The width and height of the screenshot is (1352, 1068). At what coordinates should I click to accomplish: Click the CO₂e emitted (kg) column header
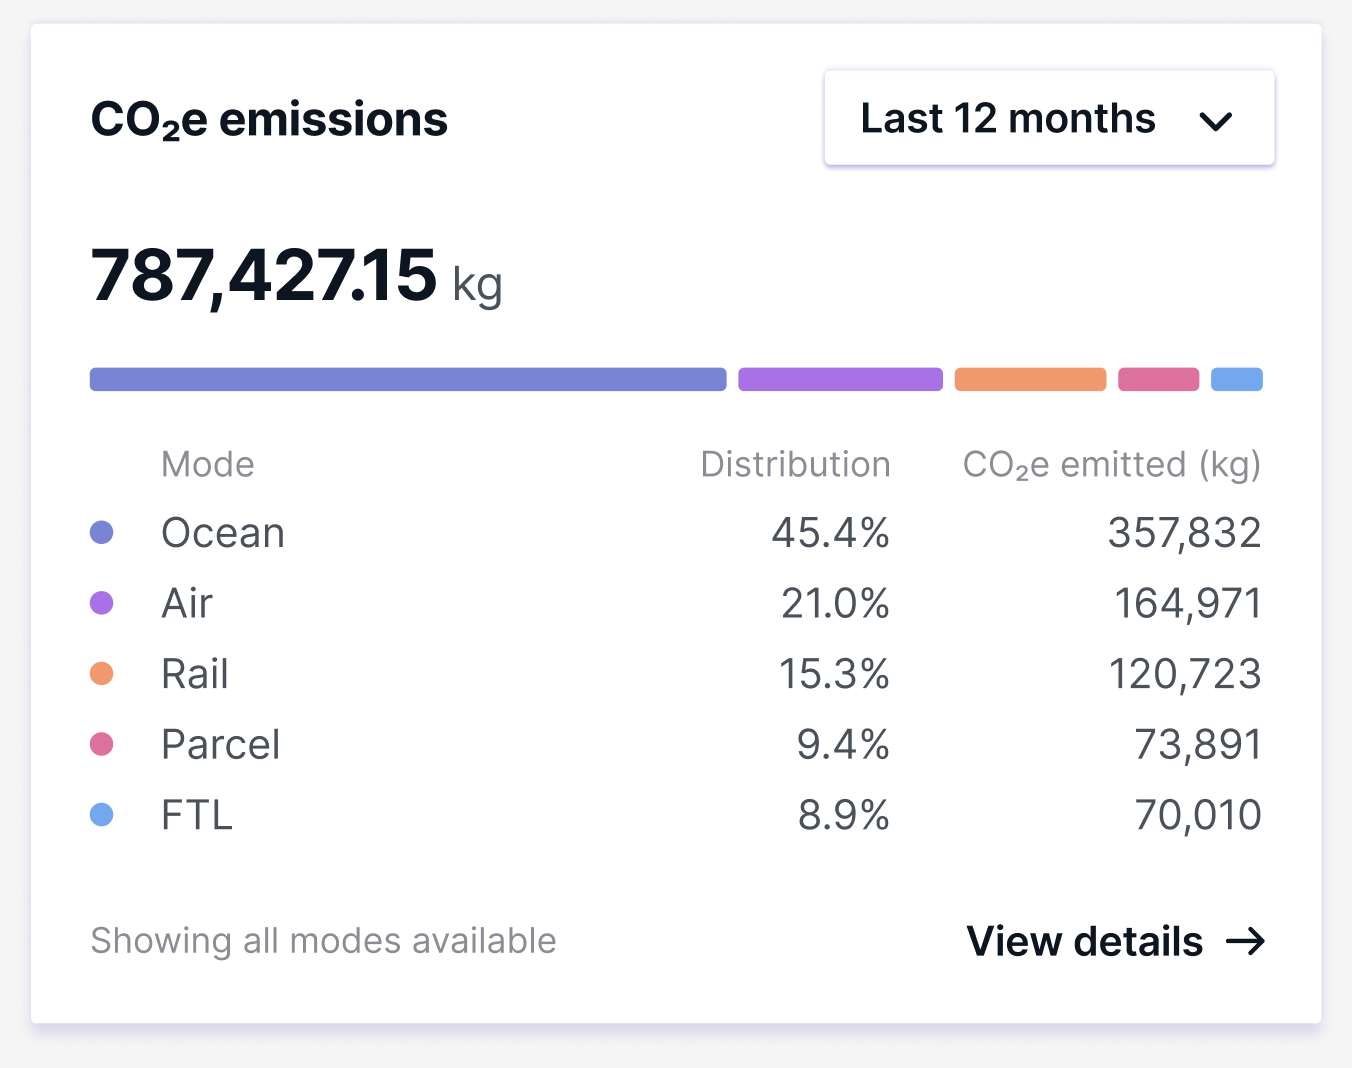(x=1111, y=465)
